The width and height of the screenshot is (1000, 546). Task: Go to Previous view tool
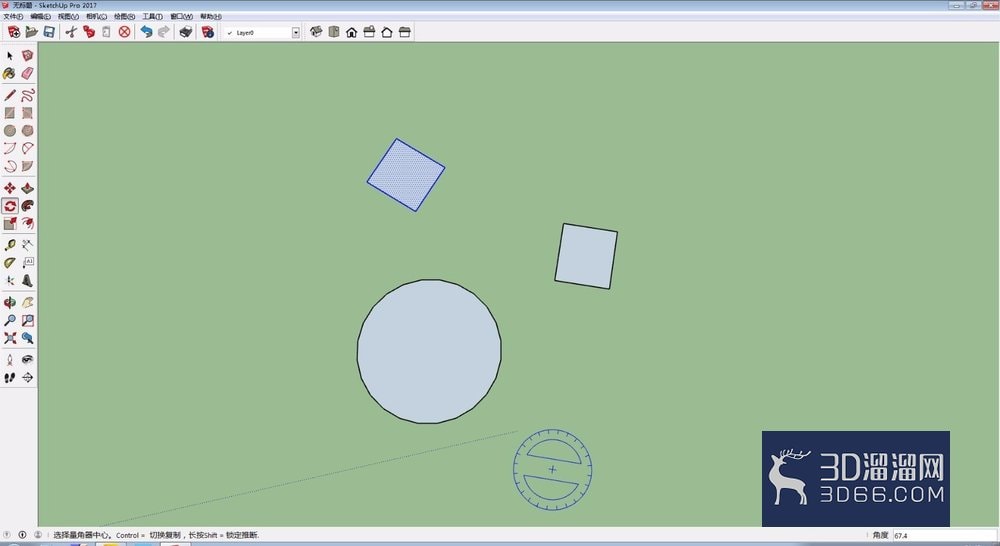[x=27, y=338]
